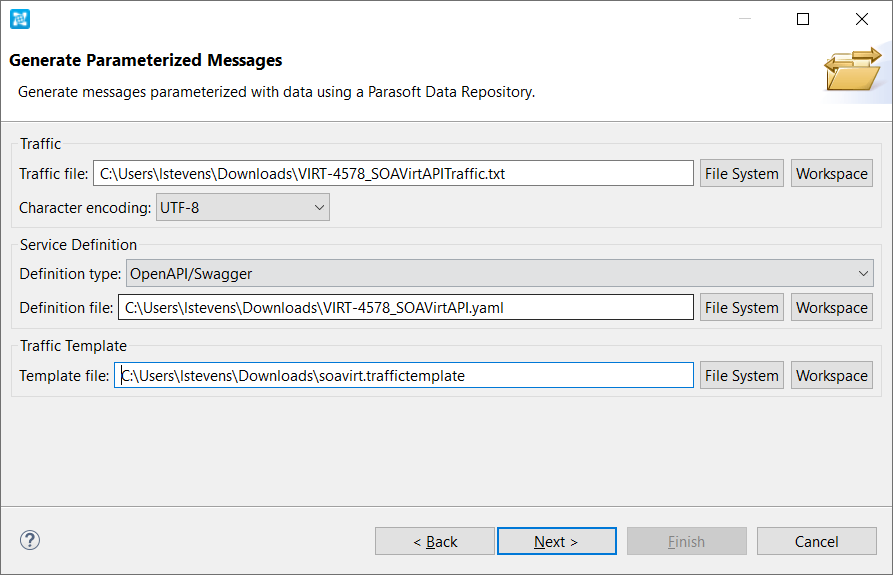
Task: Browse File System for Template file
Action: (742, 376)
